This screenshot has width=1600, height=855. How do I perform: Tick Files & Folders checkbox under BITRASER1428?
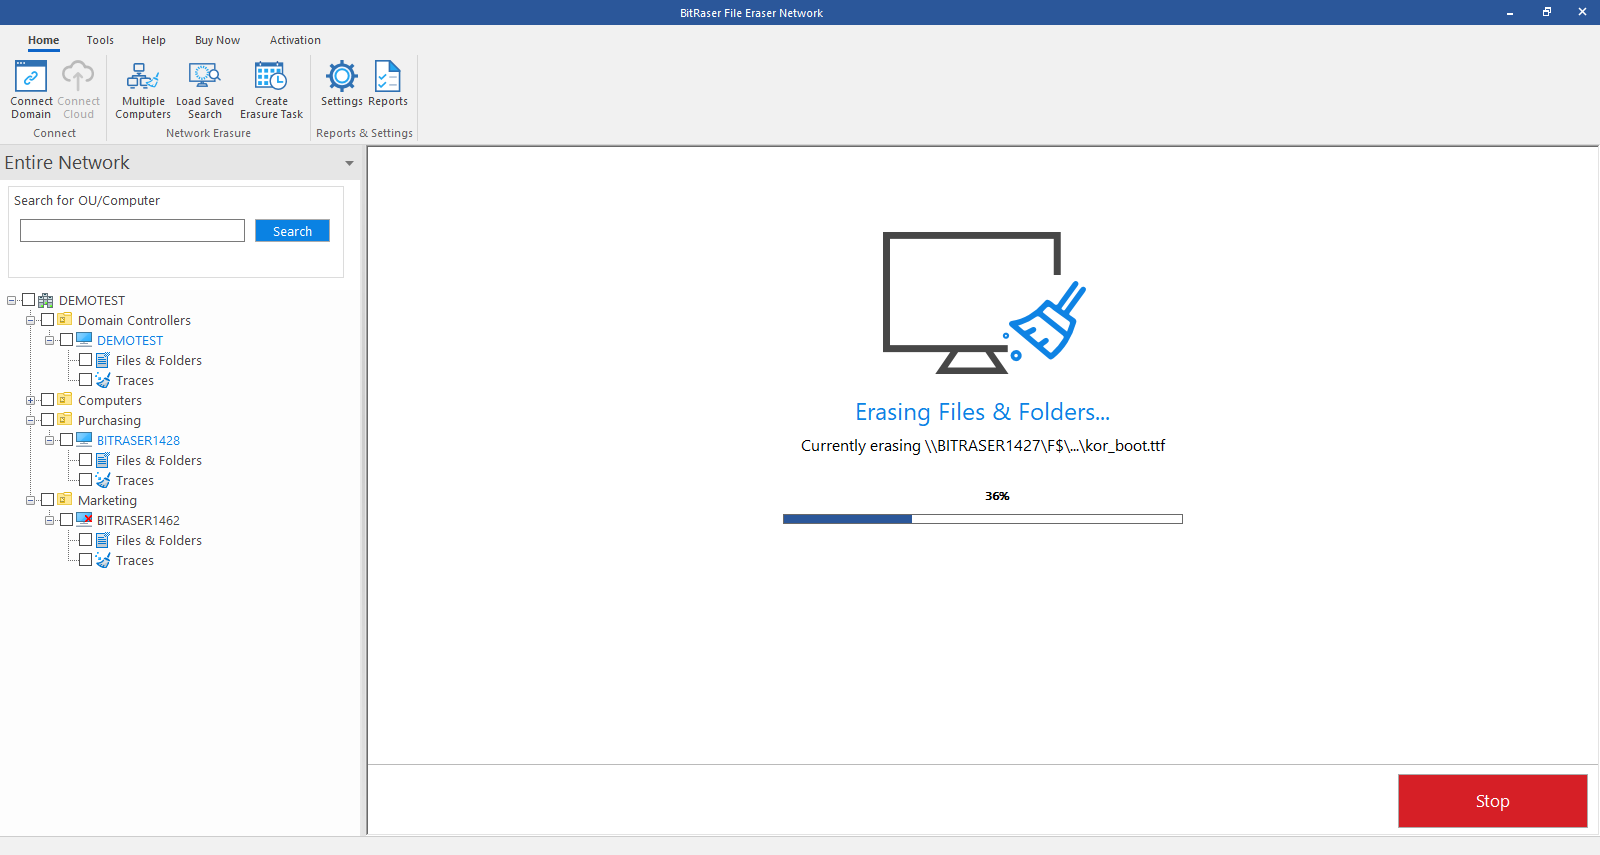[x=85, y=460]
